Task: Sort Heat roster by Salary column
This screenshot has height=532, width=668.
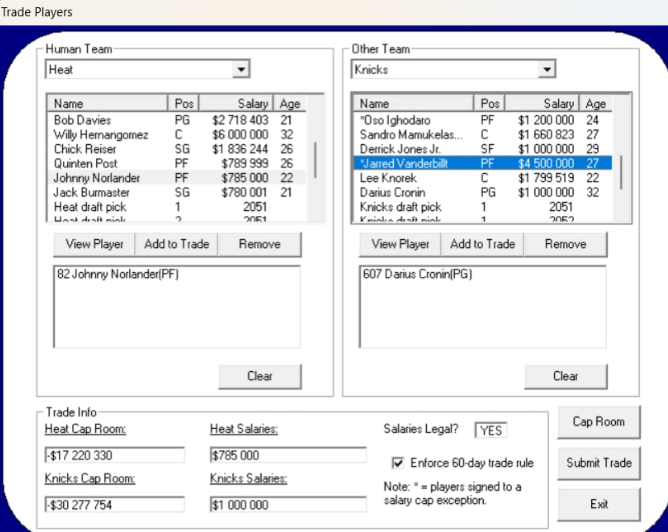Action: pyautogui.click(x=236, y=104)
